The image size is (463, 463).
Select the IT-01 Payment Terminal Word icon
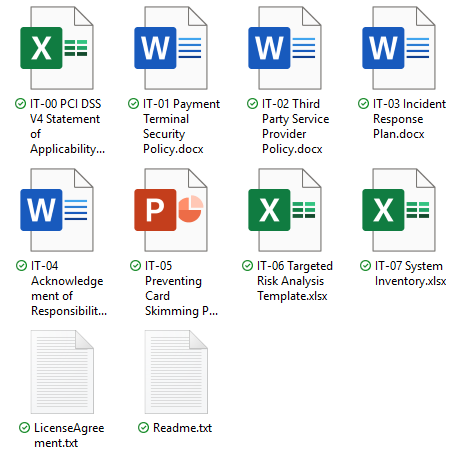pos(171,48)
